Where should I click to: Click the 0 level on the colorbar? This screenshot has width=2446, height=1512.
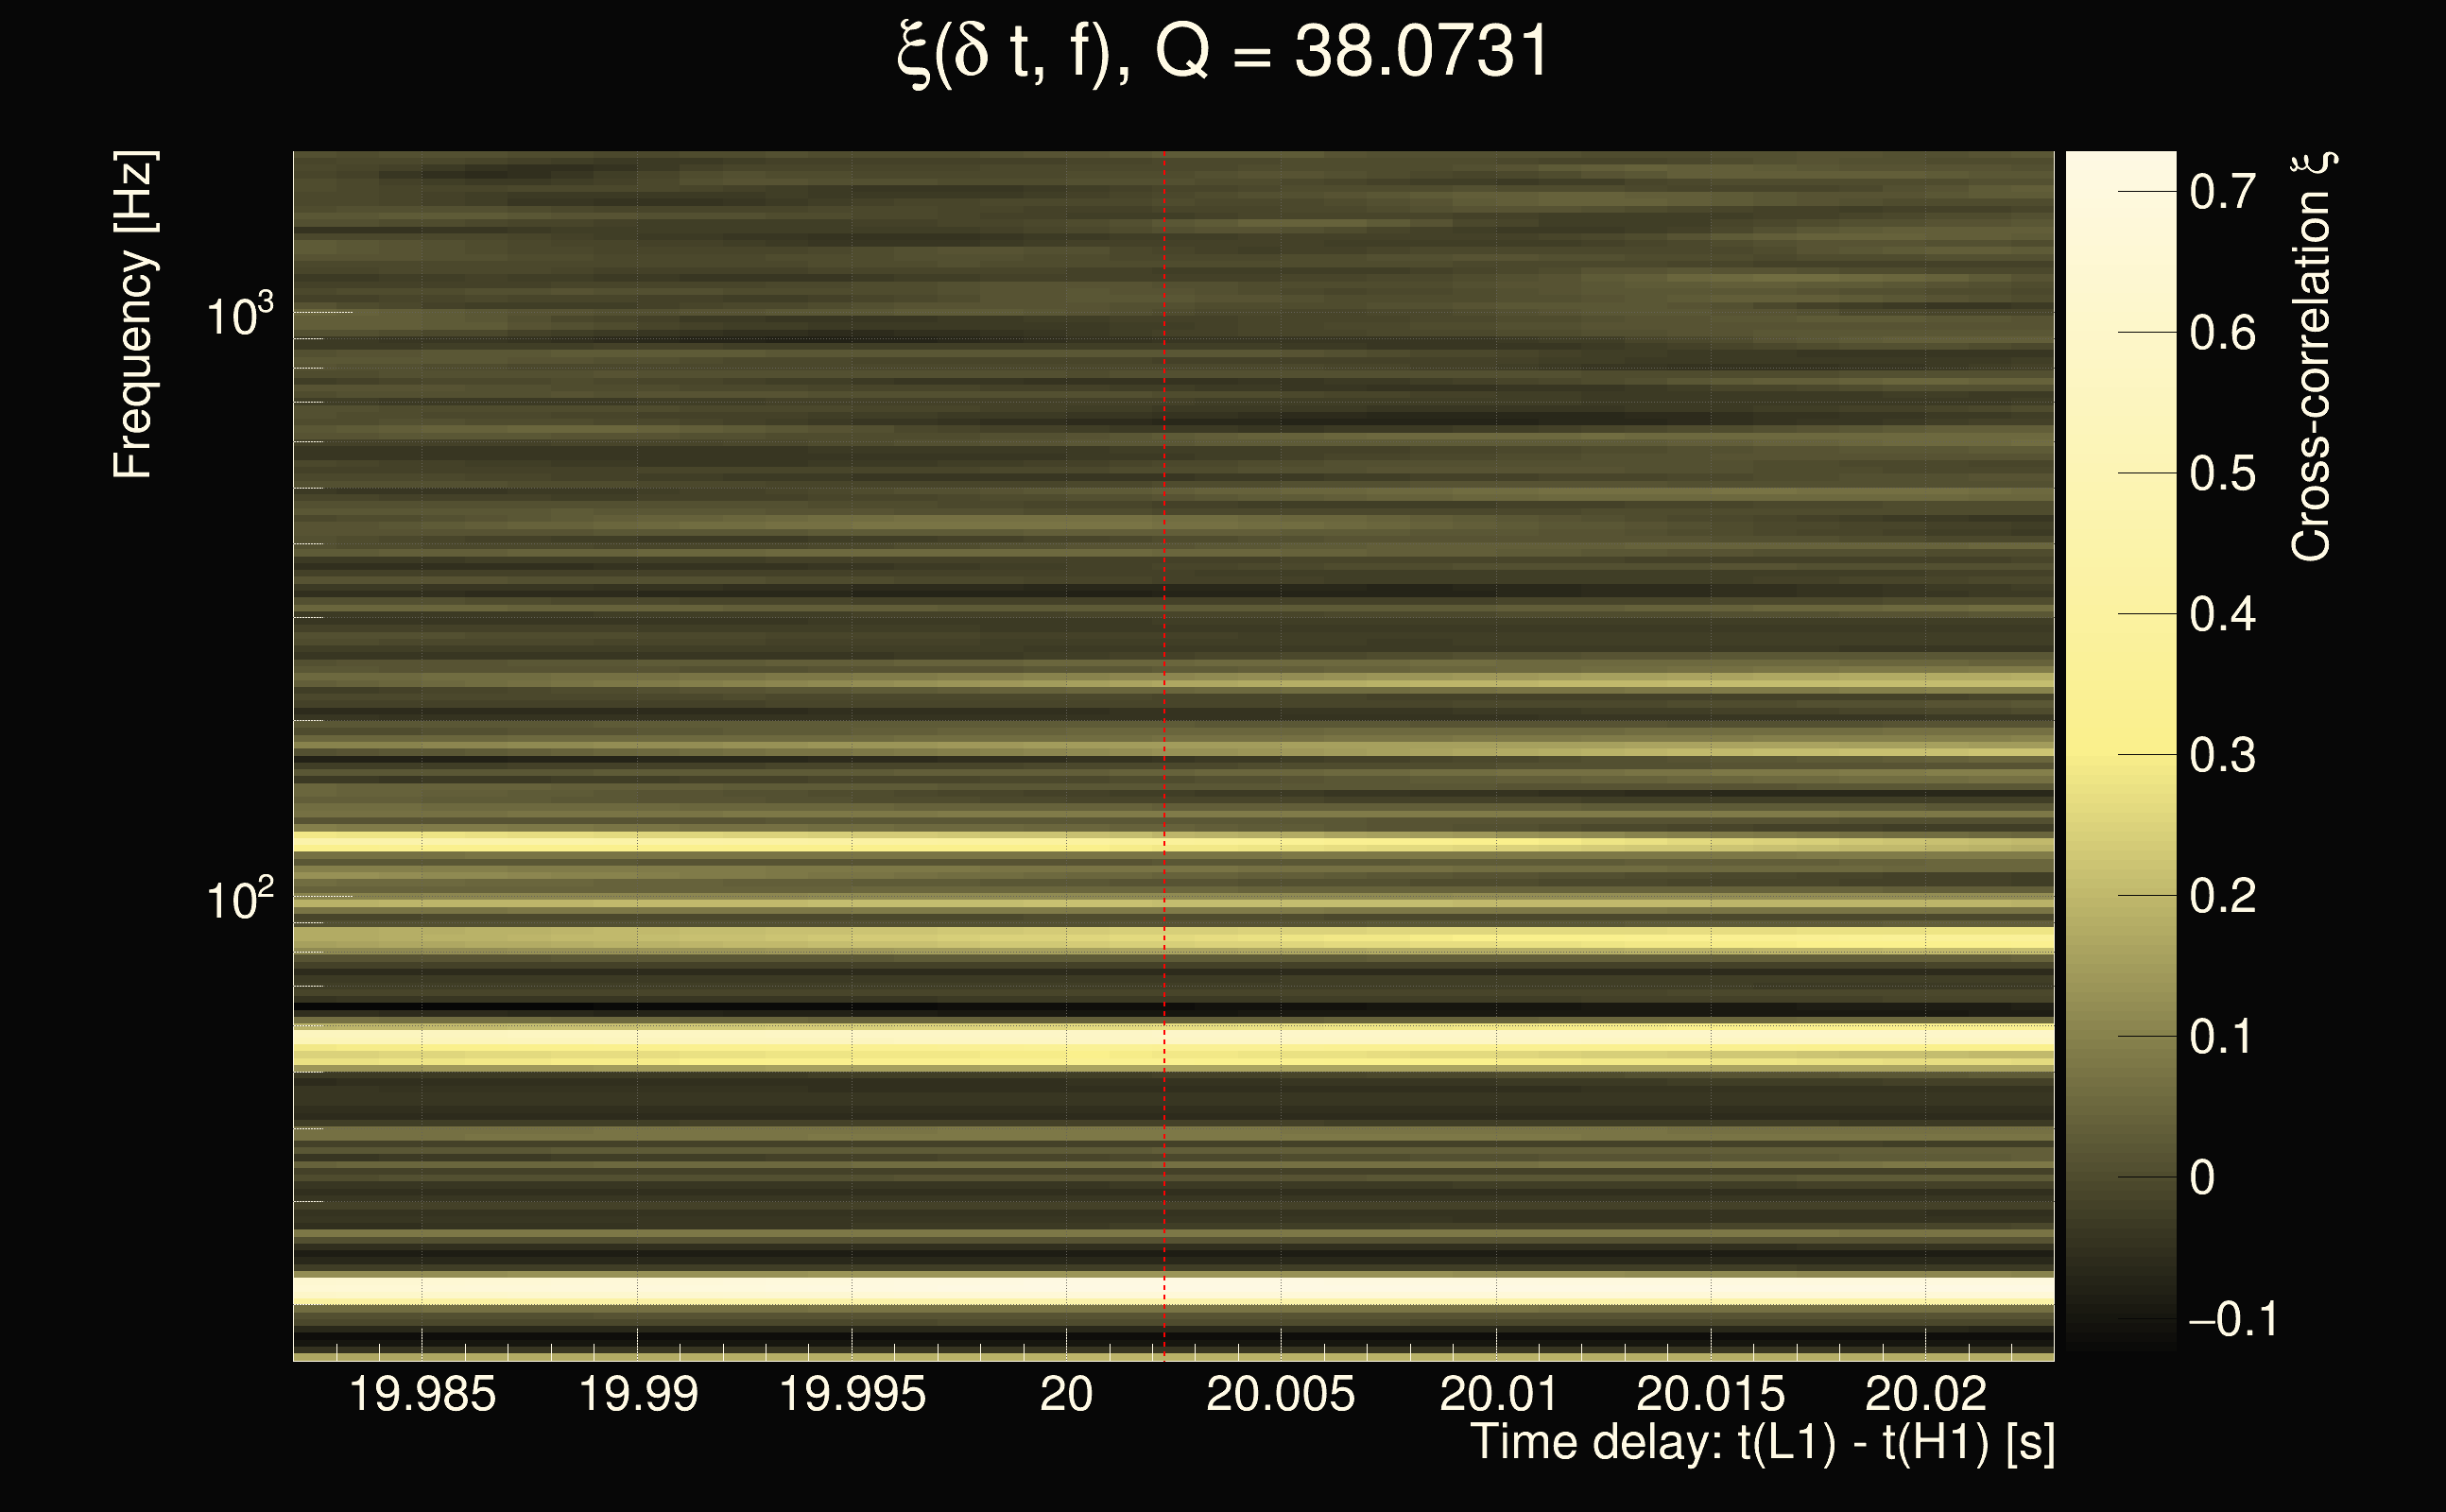[2202, 1178]
